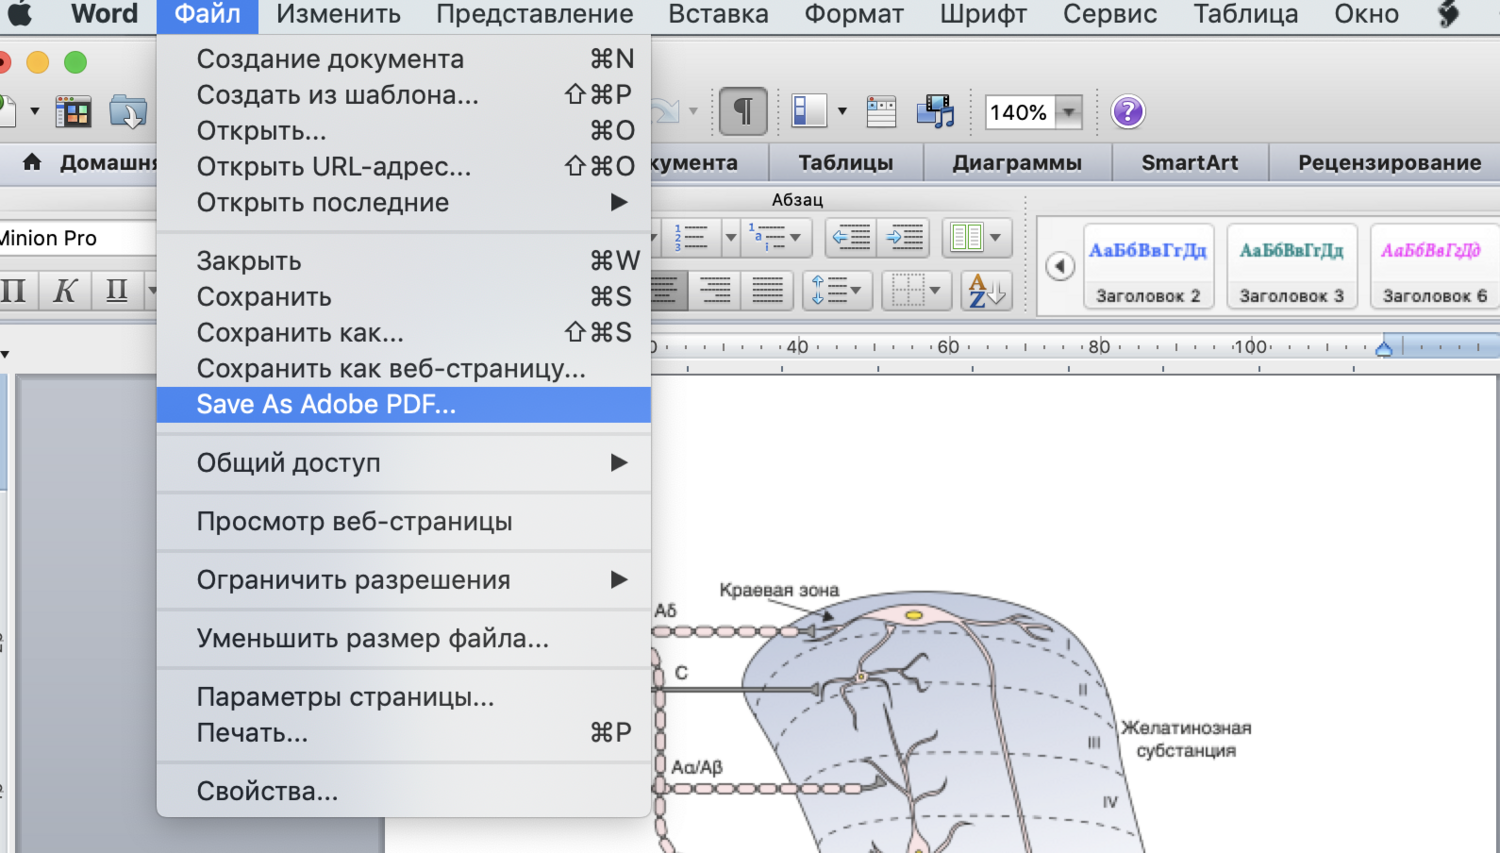This screenshot has height=853, width=1500.
Task: Click the open document folder icon
Action: point(128,111)
